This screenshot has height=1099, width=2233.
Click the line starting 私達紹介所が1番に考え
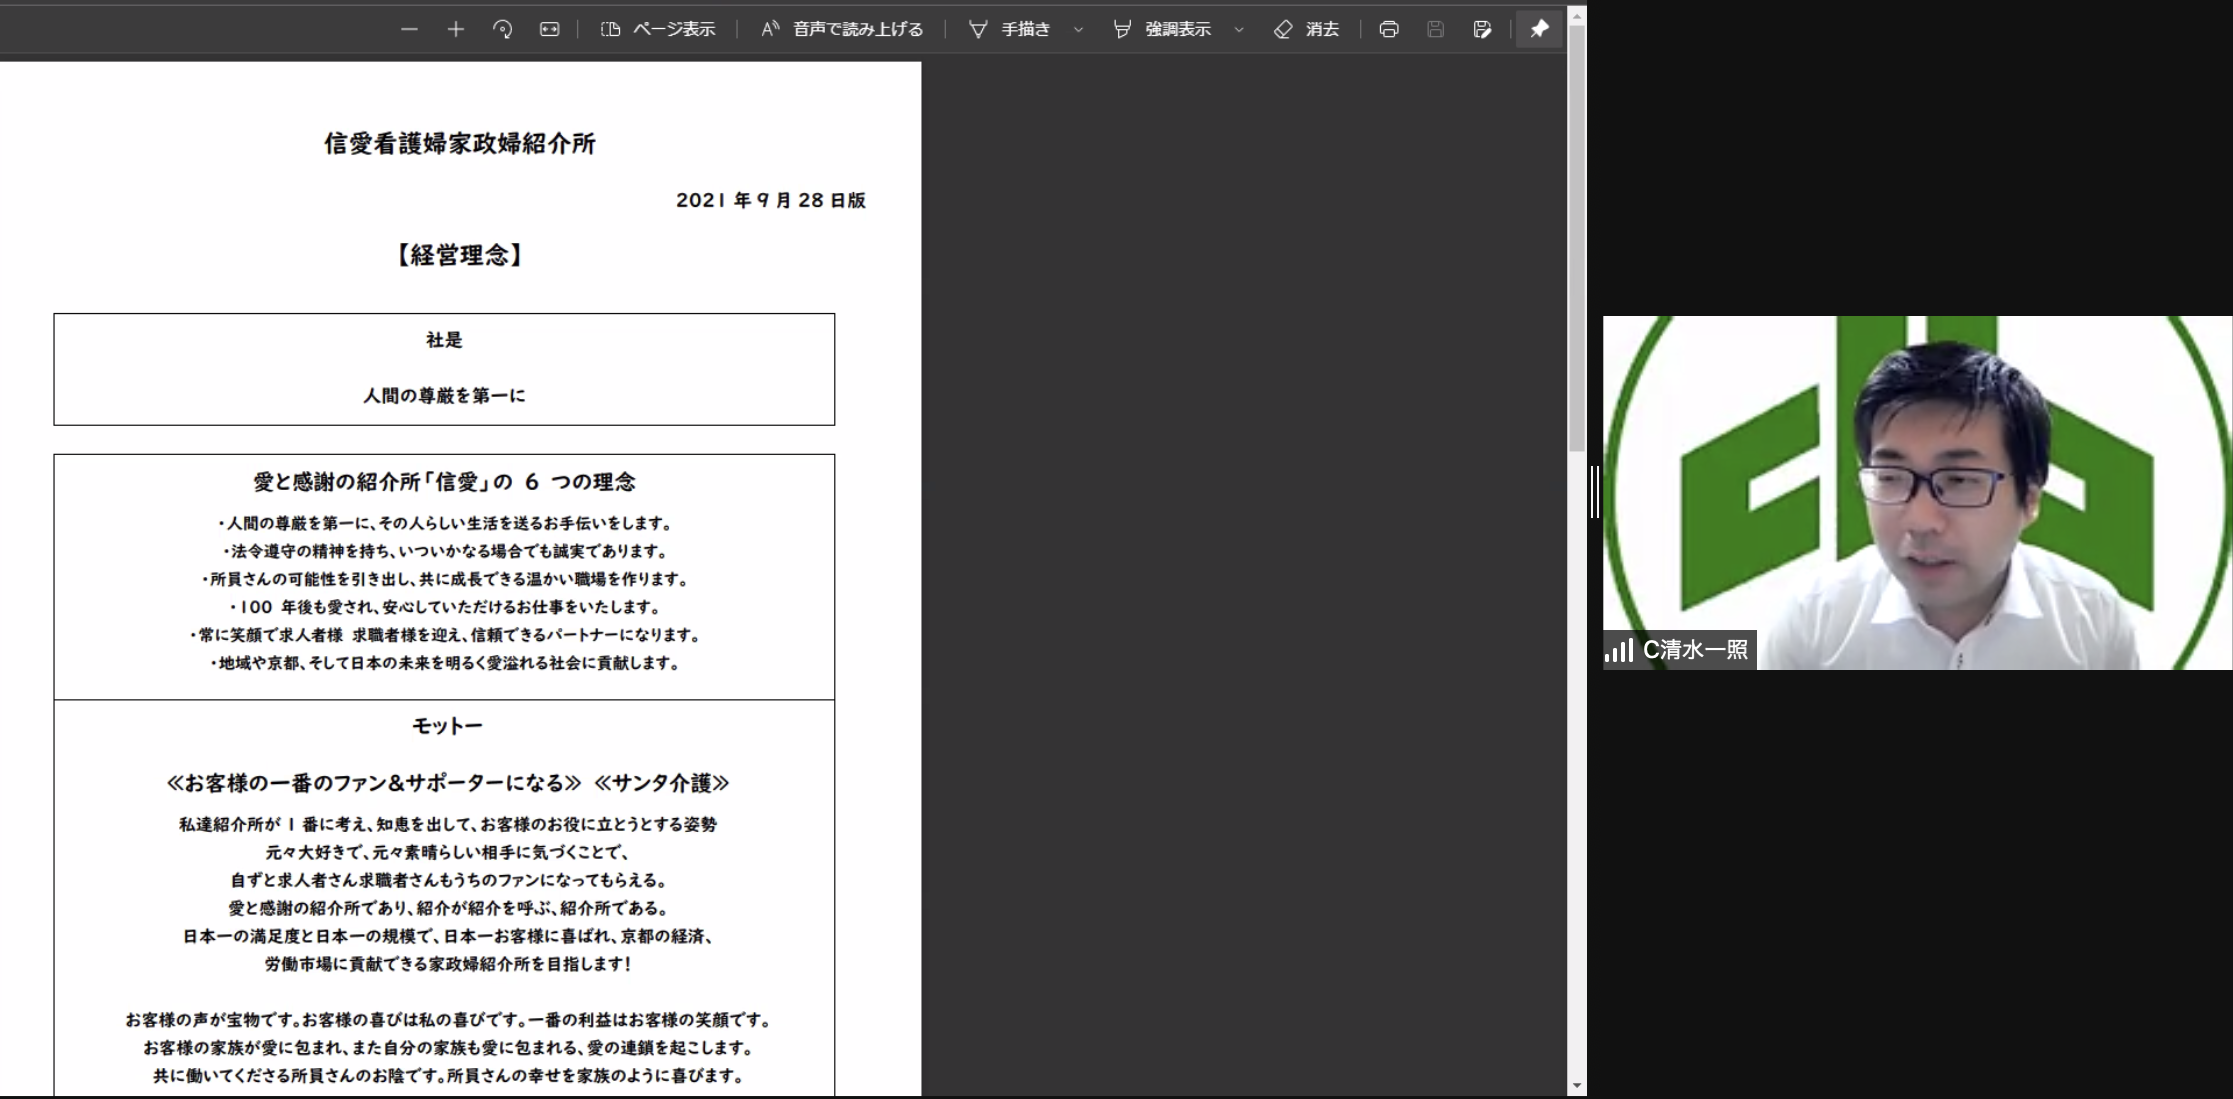click(448, 825)
